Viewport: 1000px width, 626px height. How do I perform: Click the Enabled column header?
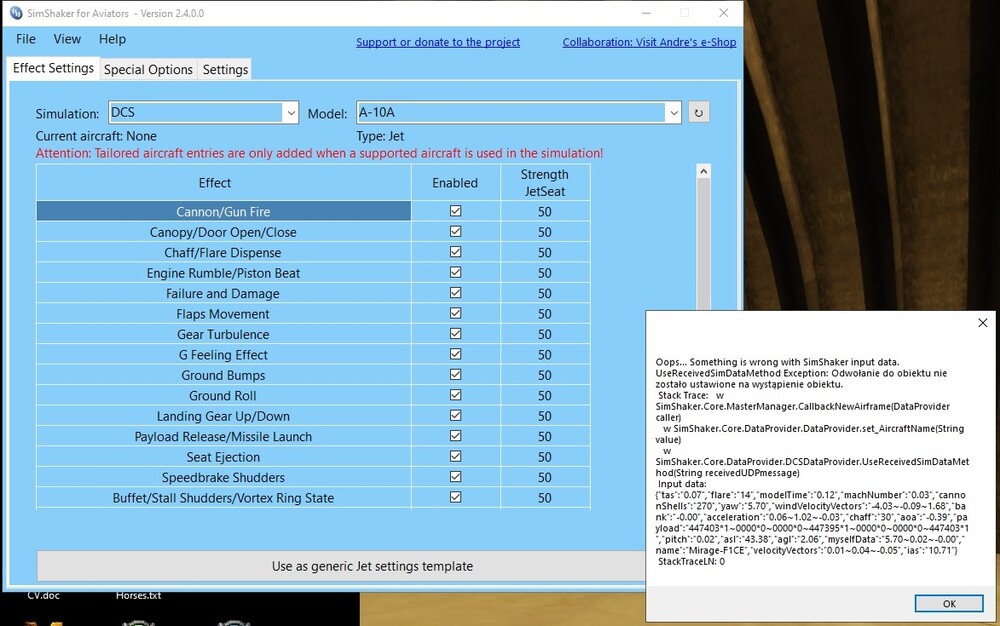click(455, 182)
